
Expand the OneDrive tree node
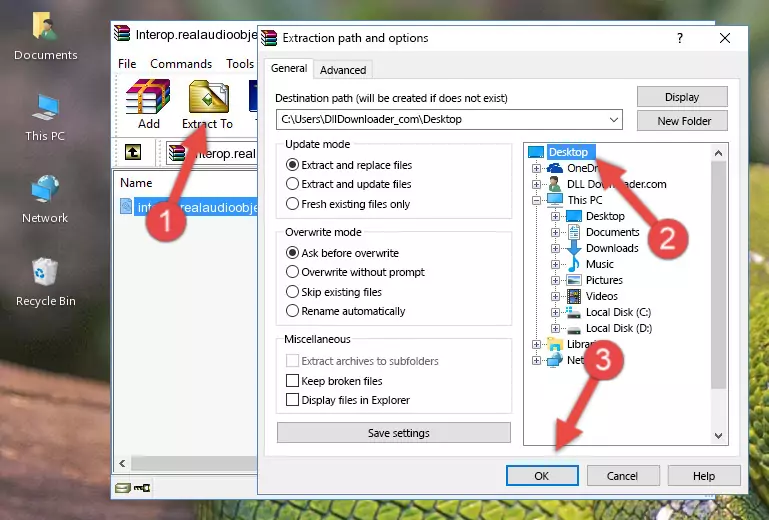point(536,168)
